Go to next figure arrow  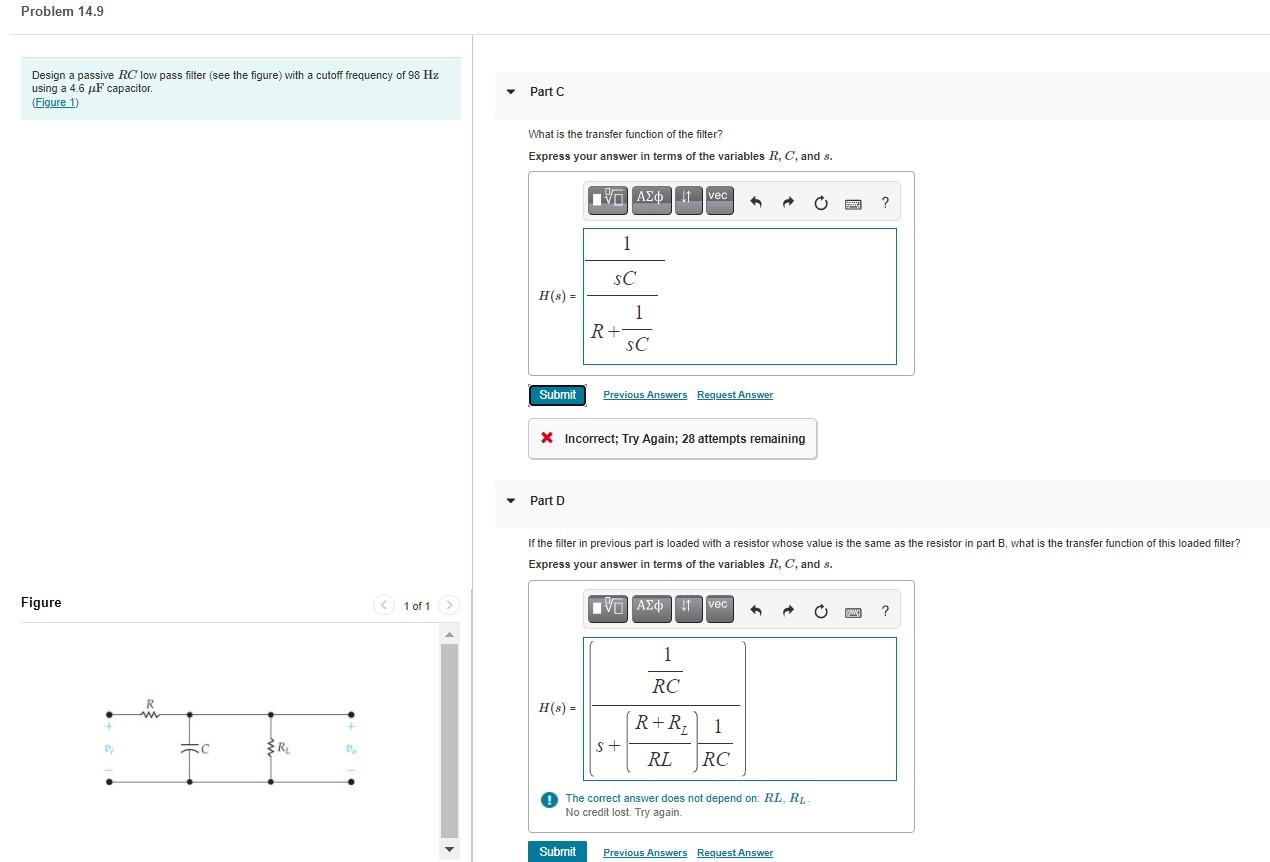(449, 605)
